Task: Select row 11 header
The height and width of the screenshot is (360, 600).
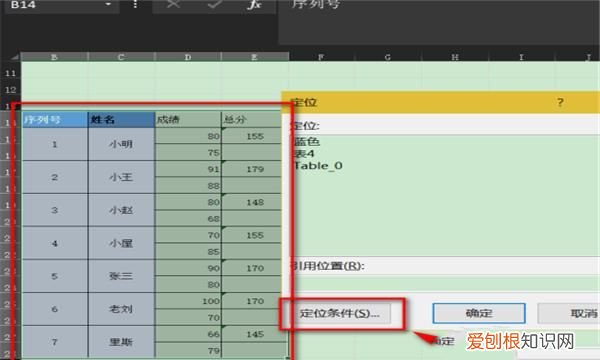Action: 10,73
